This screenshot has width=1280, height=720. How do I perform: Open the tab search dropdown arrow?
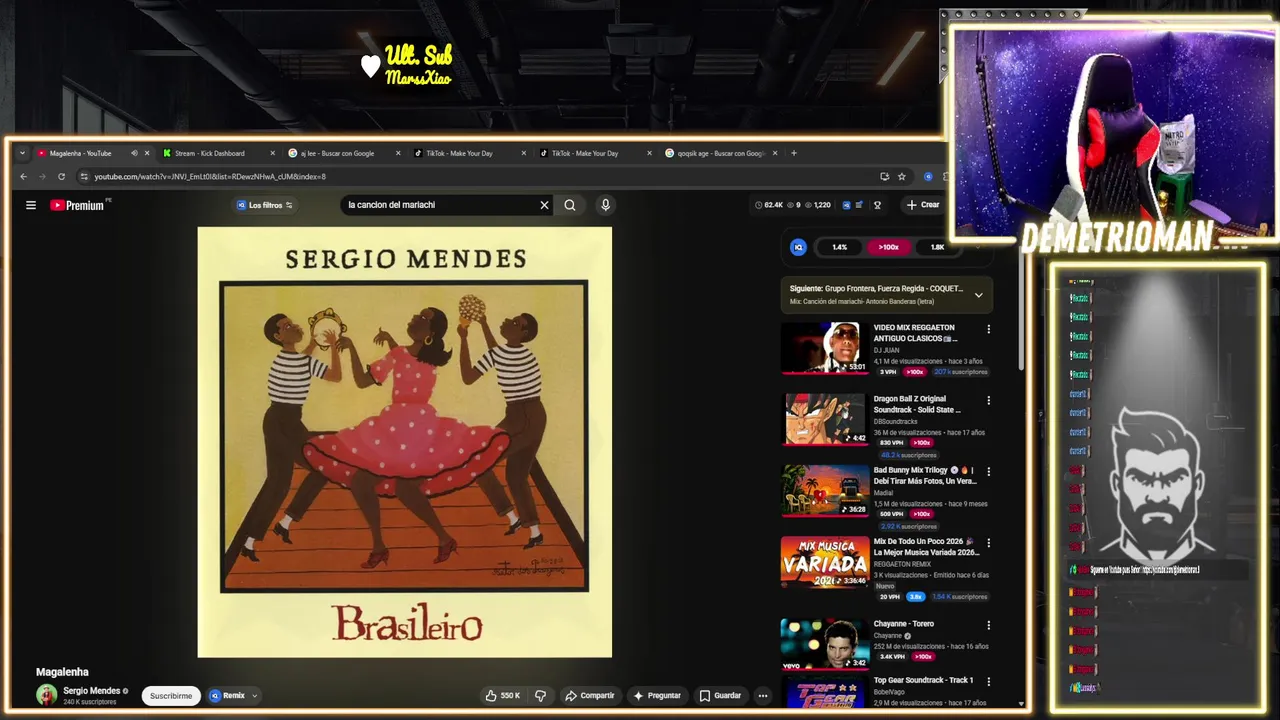pos(22,153)
